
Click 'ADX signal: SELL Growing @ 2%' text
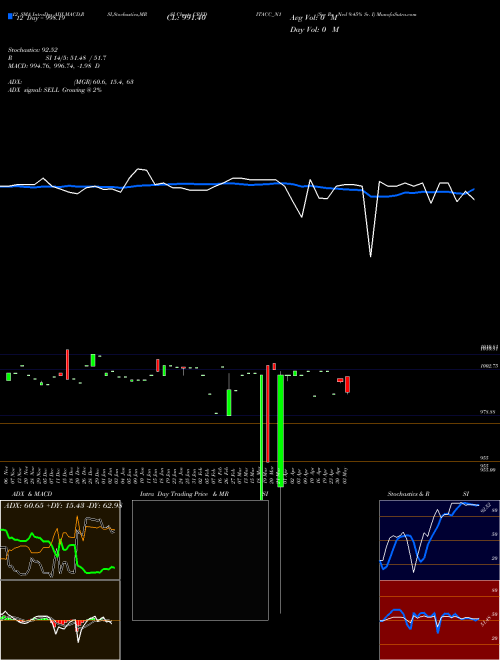point(55,90)
